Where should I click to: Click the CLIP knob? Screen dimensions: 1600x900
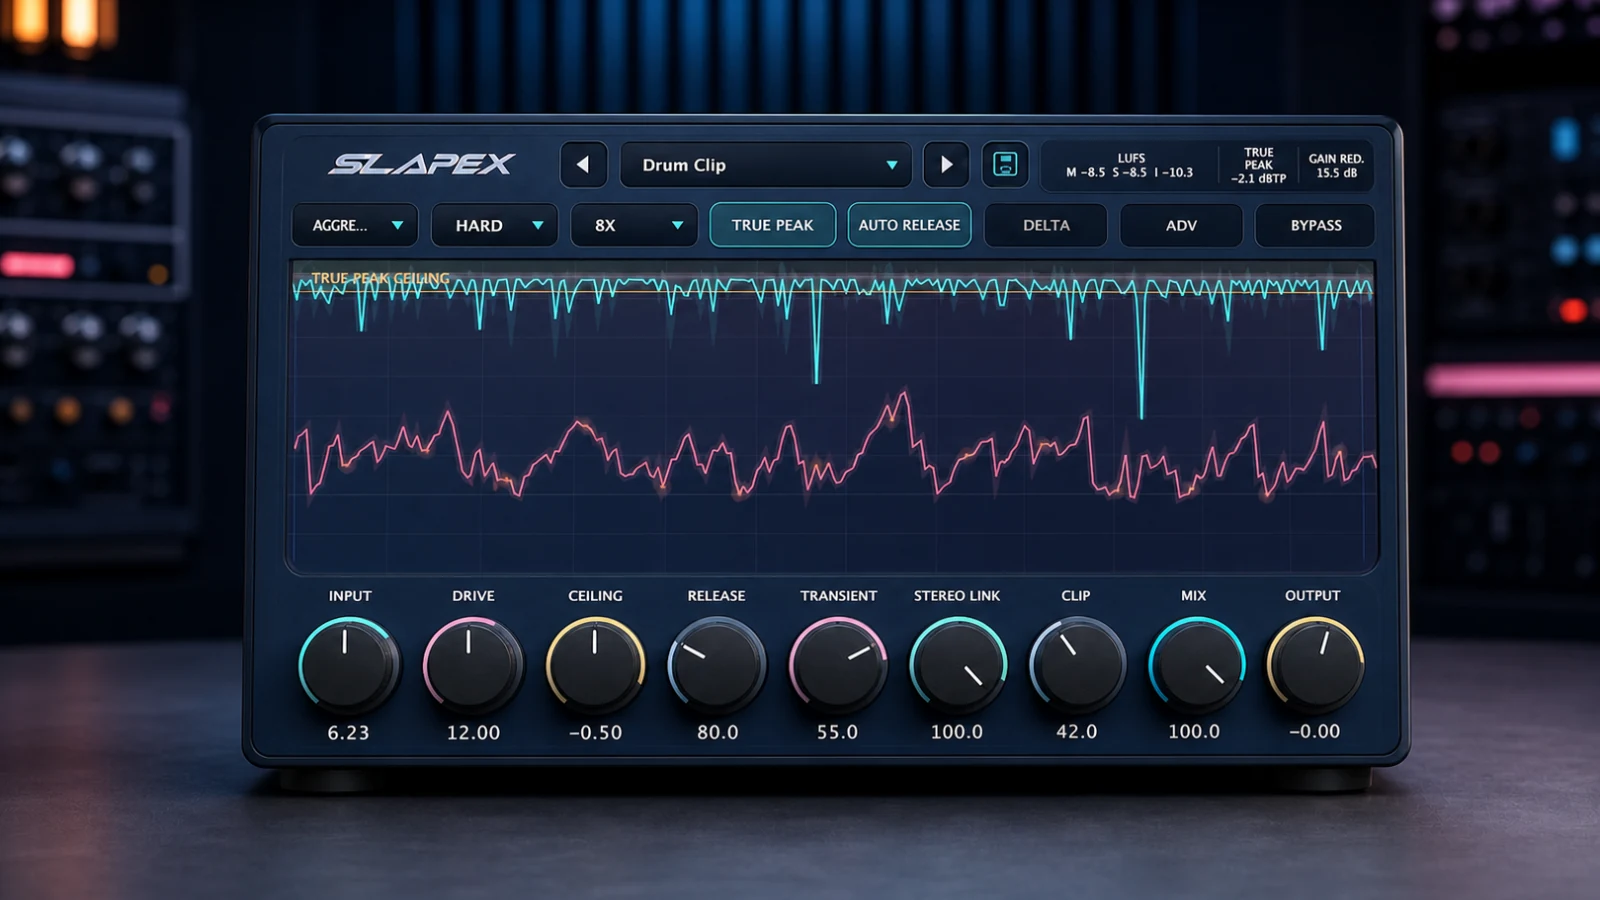[1077, 665]
